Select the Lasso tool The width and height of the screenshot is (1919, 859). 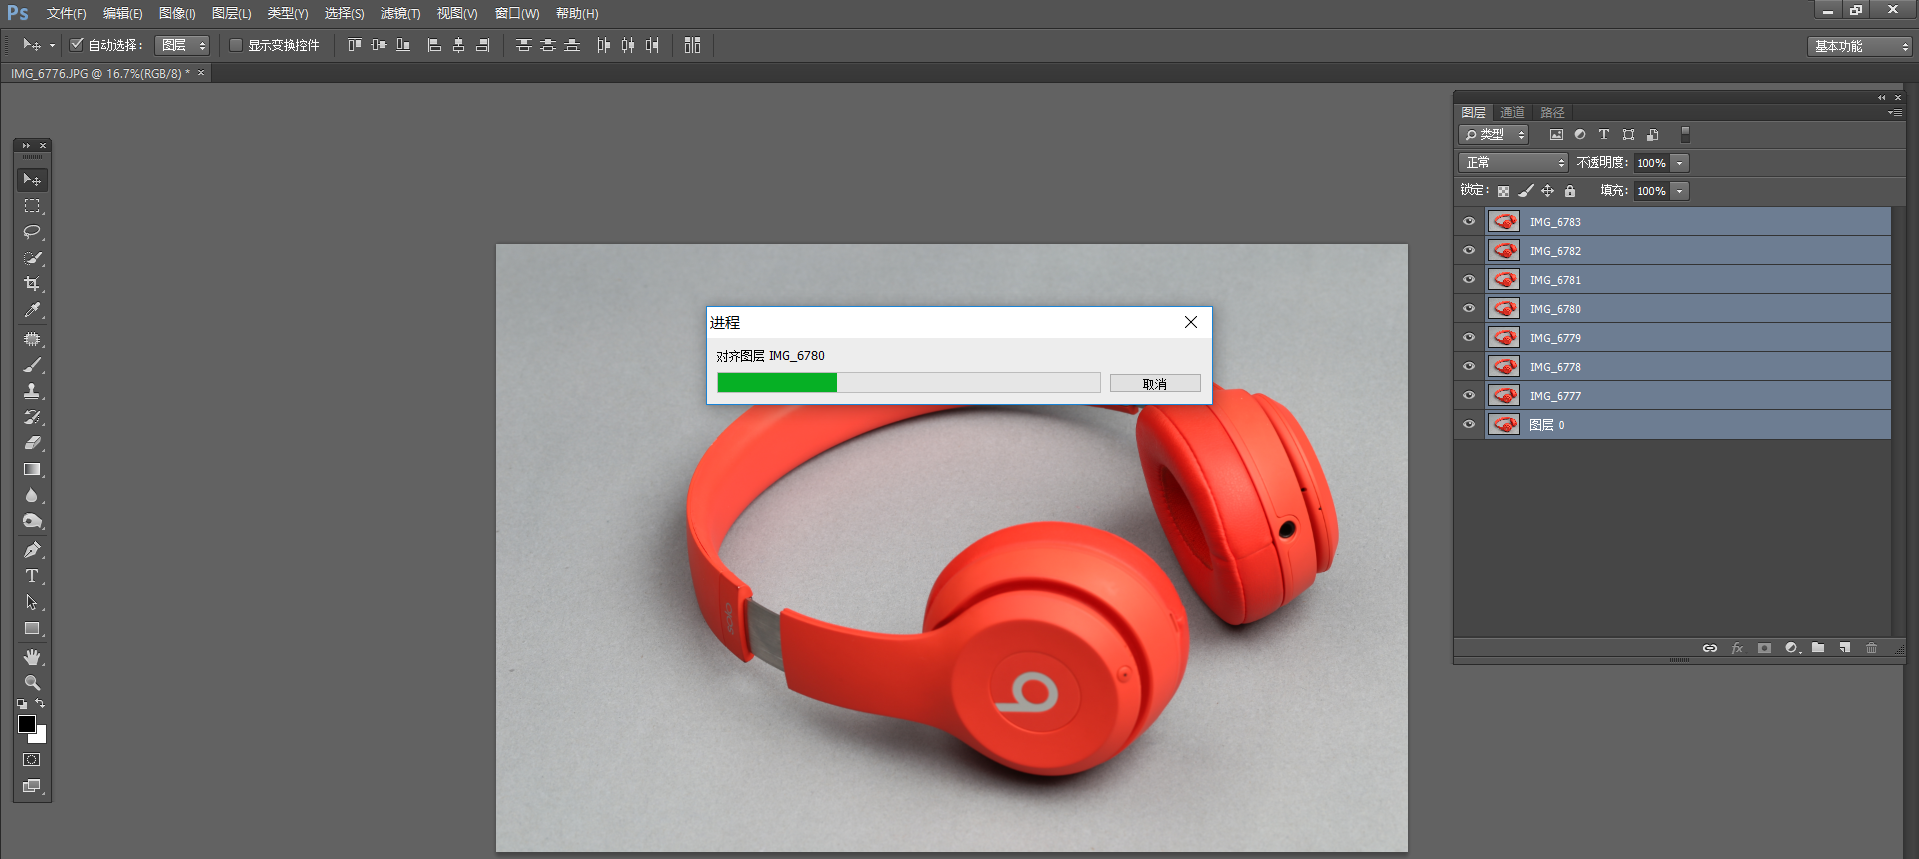coord(32,232)
